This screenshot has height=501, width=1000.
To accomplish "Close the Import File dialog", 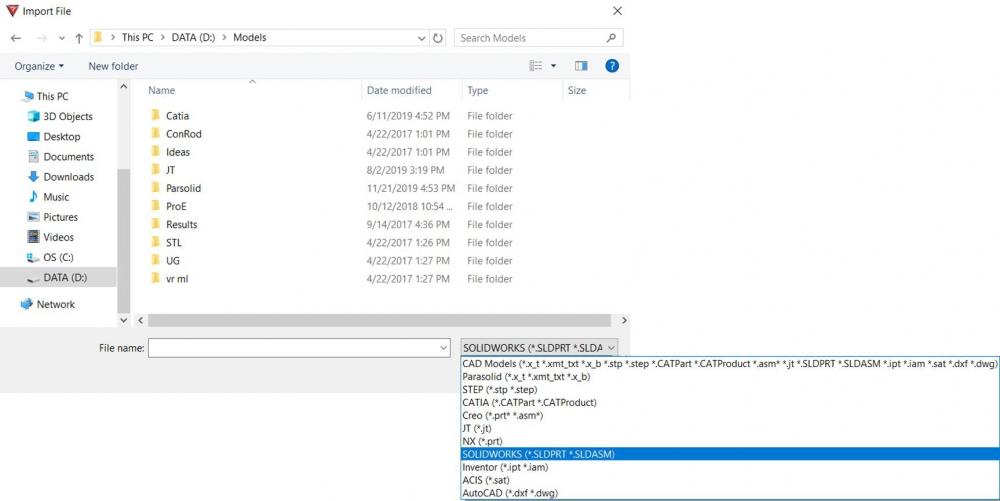I will pos(617,11).
